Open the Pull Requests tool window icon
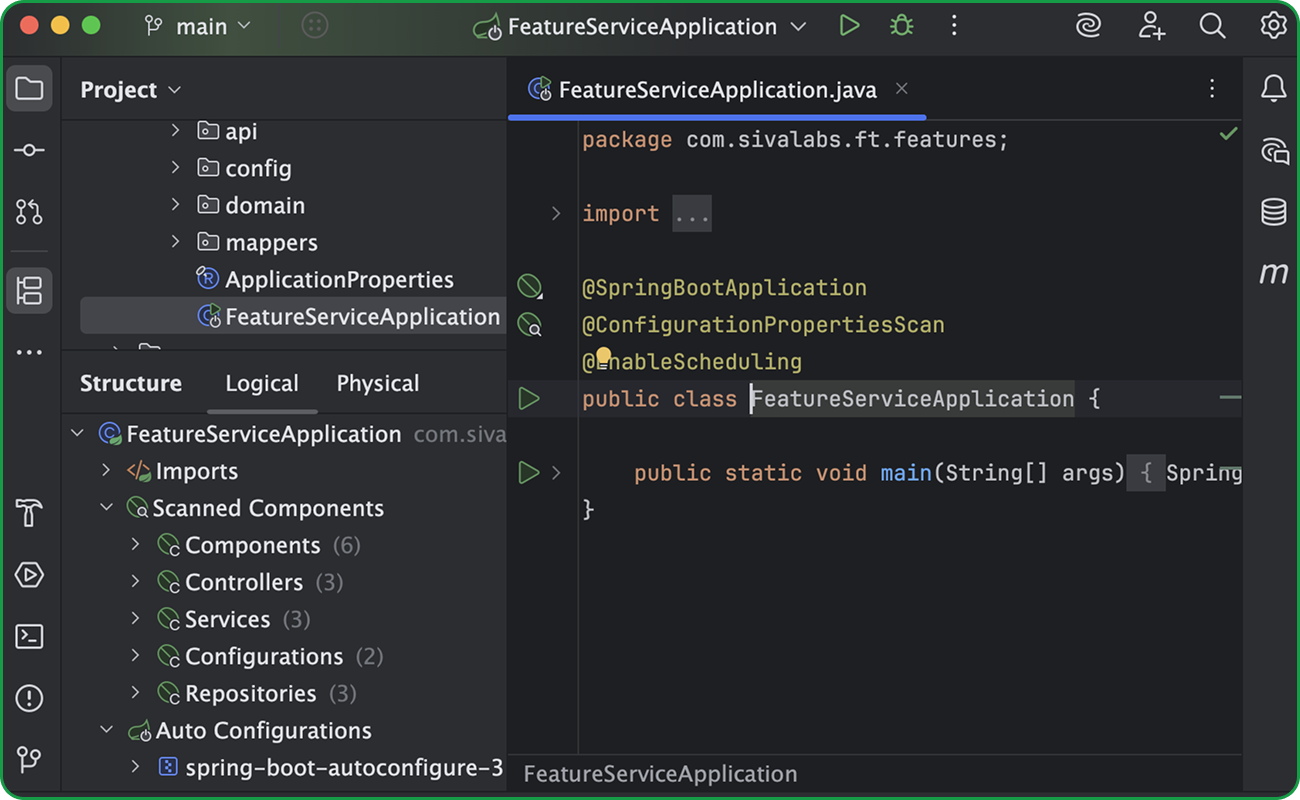 29,212
